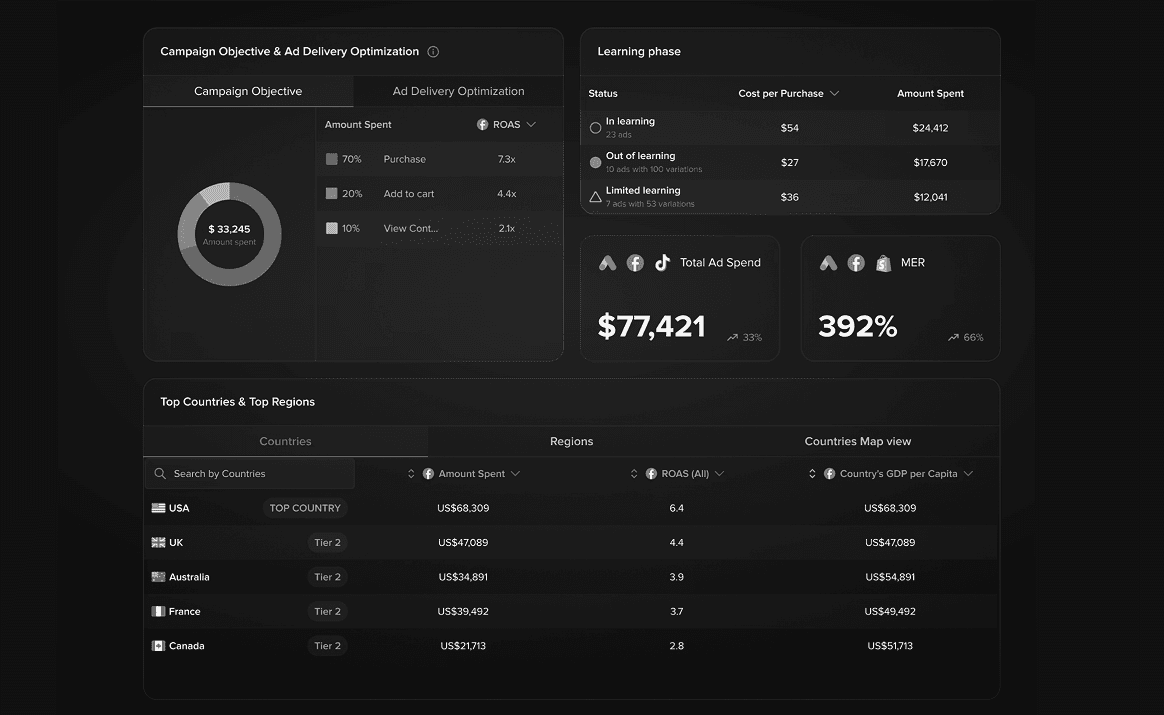Click Google Ads icon in MER card
The image size is (1164, 715).
coord(828,263)
